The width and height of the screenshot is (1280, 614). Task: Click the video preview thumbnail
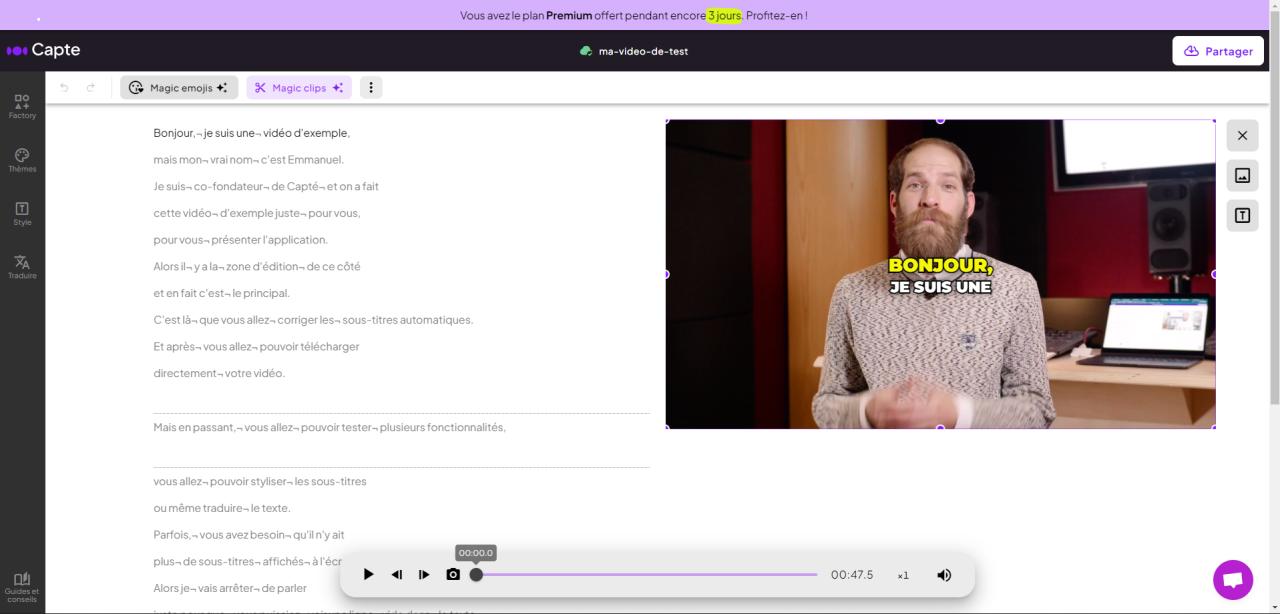point(940,274)
